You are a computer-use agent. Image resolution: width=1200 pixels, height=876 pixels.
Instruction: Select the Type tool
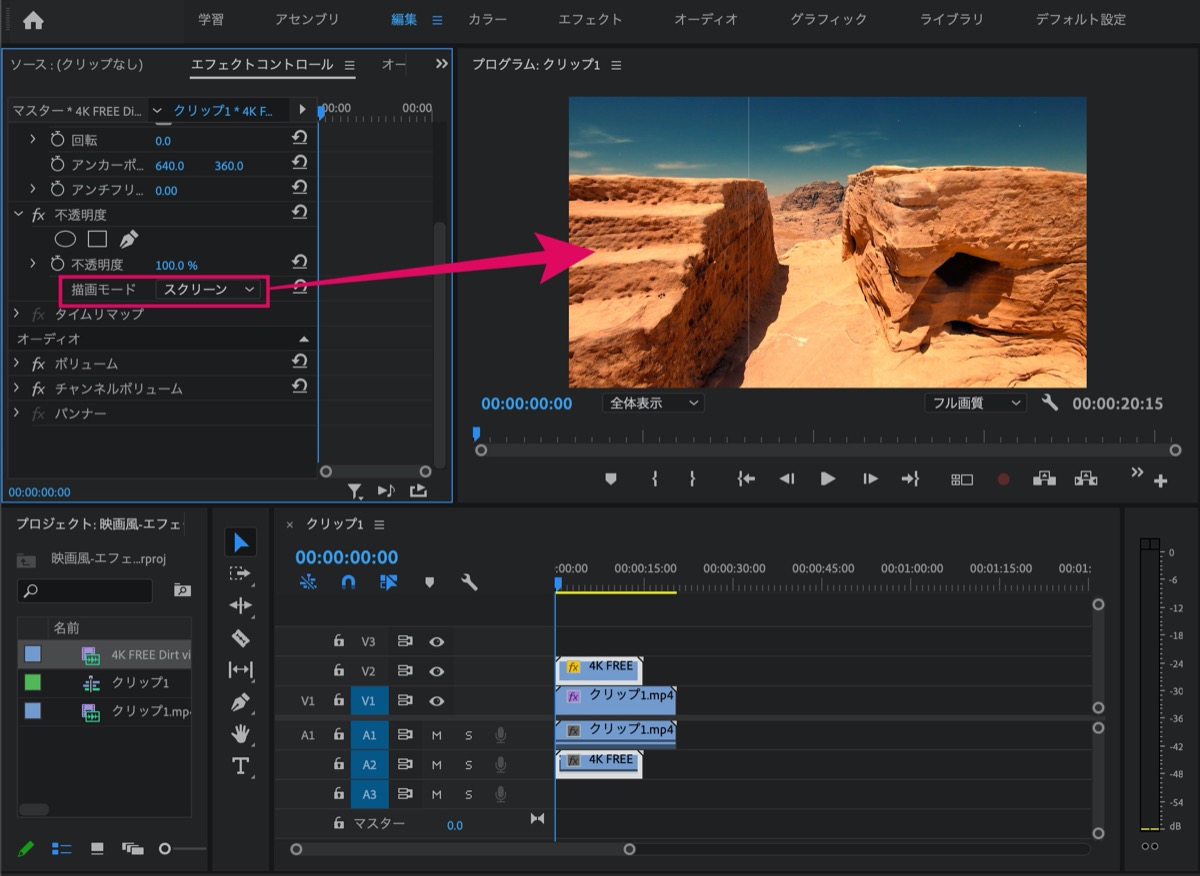click(x=240, y=766)
